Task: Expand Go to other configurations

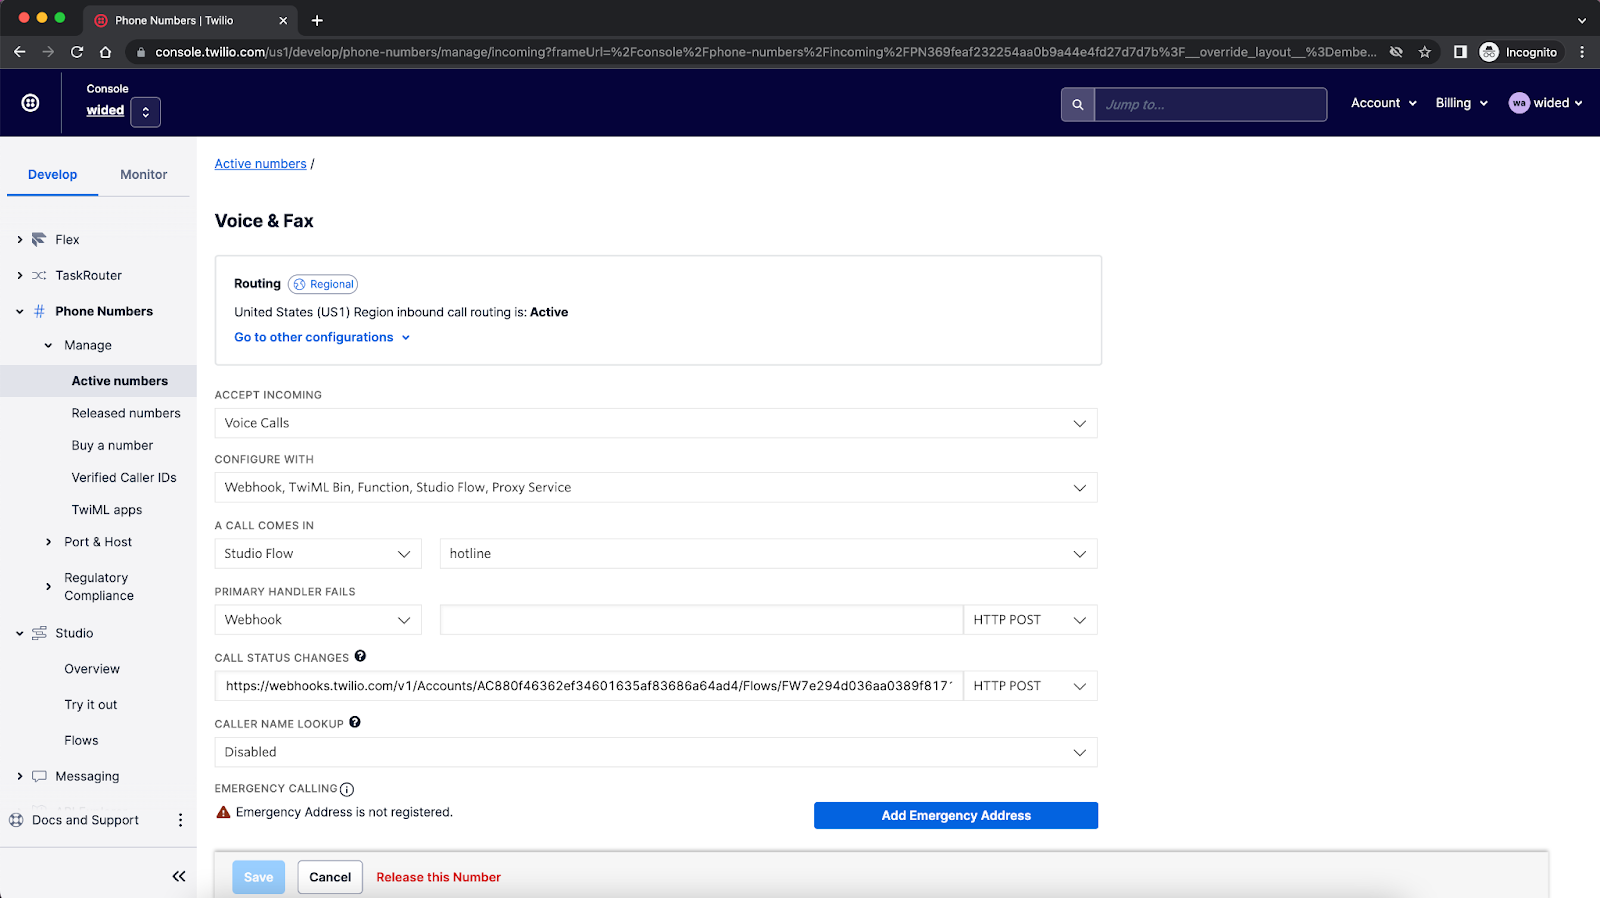Action: click(x=322, y=338)
